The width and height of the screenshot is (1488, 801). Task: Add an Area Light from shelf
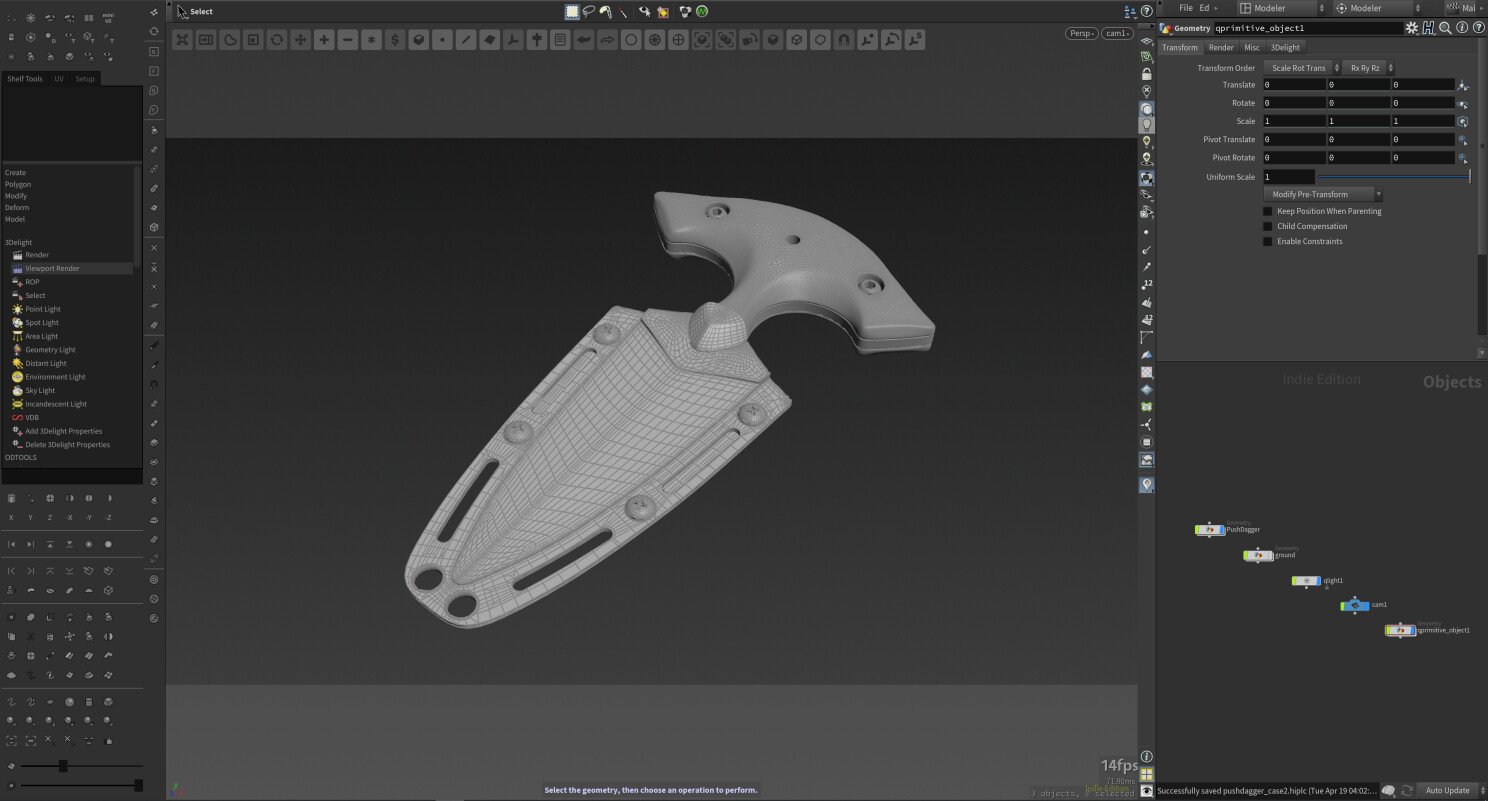click(36, 336)
